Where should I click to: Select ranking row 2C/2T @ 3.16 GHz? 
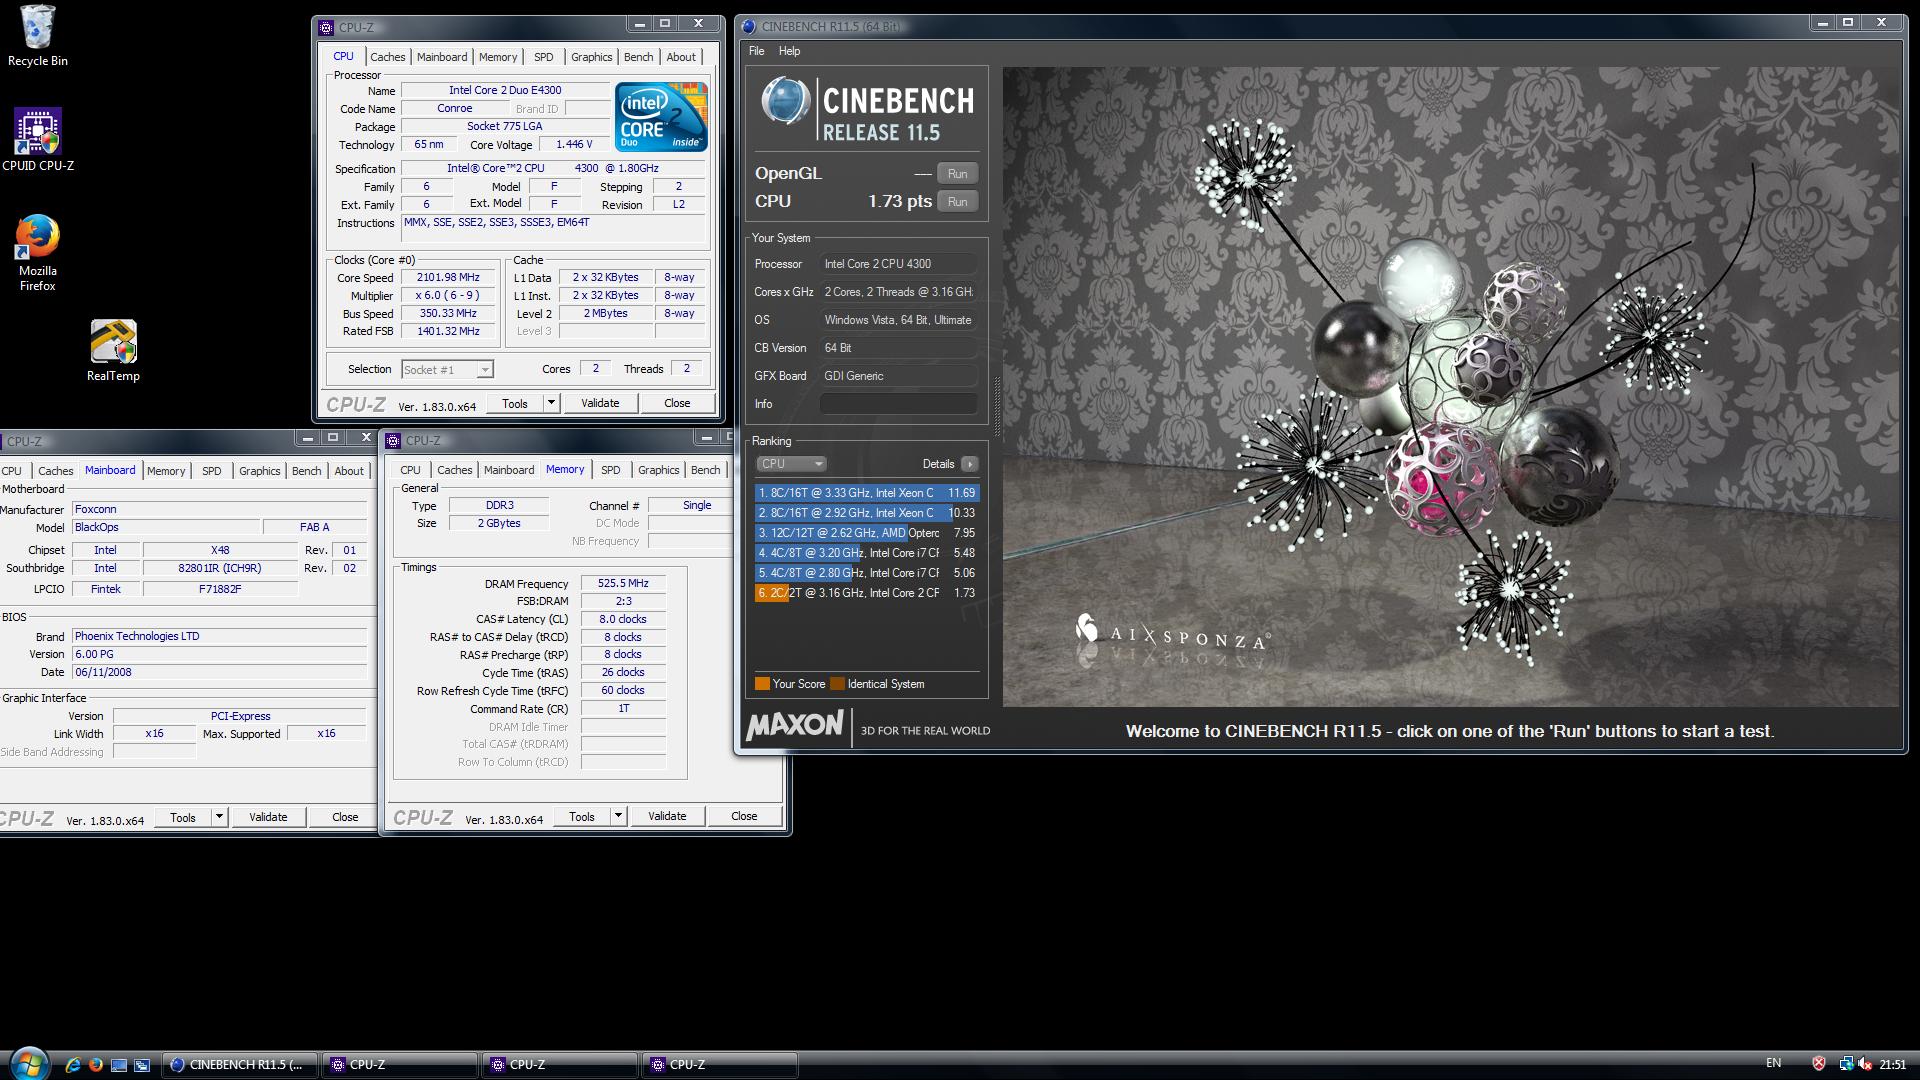coord(867,593)
